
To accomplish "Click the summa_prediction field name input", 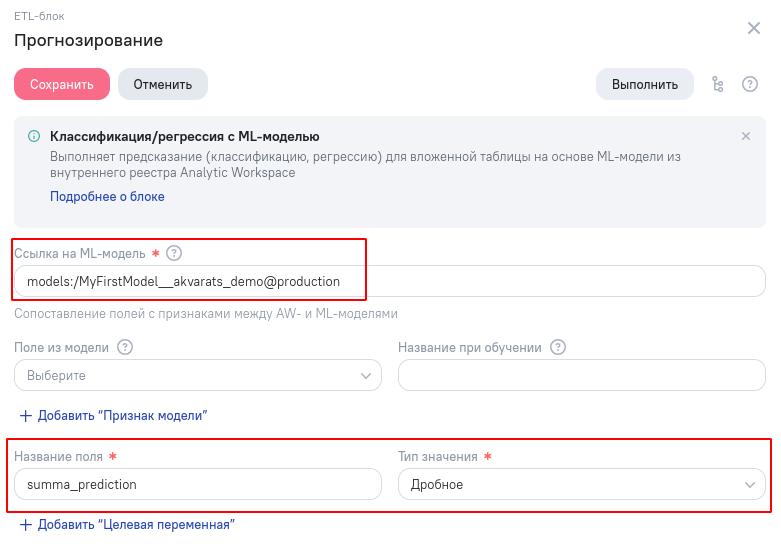I will pyautogui.click(x=198, y=484).
